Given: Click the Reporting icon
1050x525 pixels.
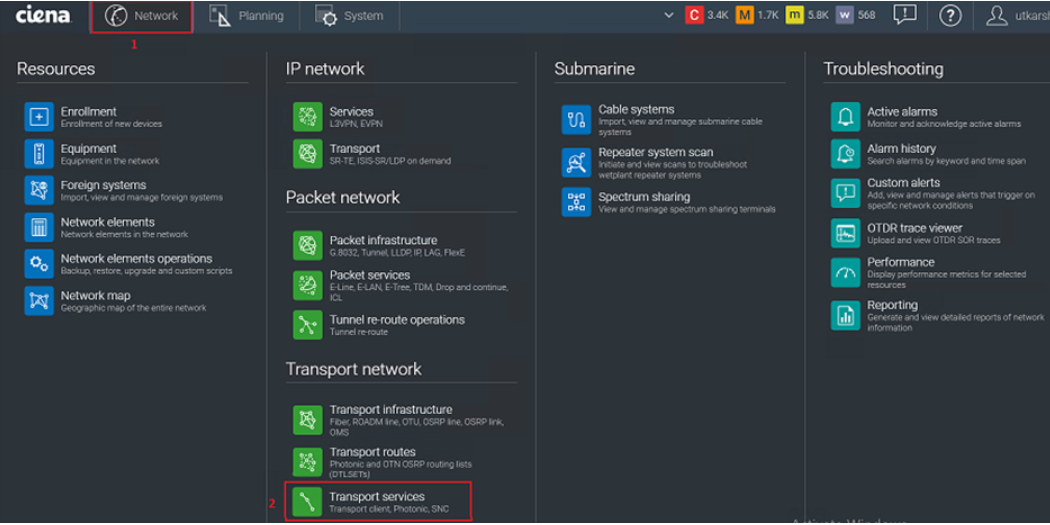Looking at the screenshot, I should (x=845, y=315).
